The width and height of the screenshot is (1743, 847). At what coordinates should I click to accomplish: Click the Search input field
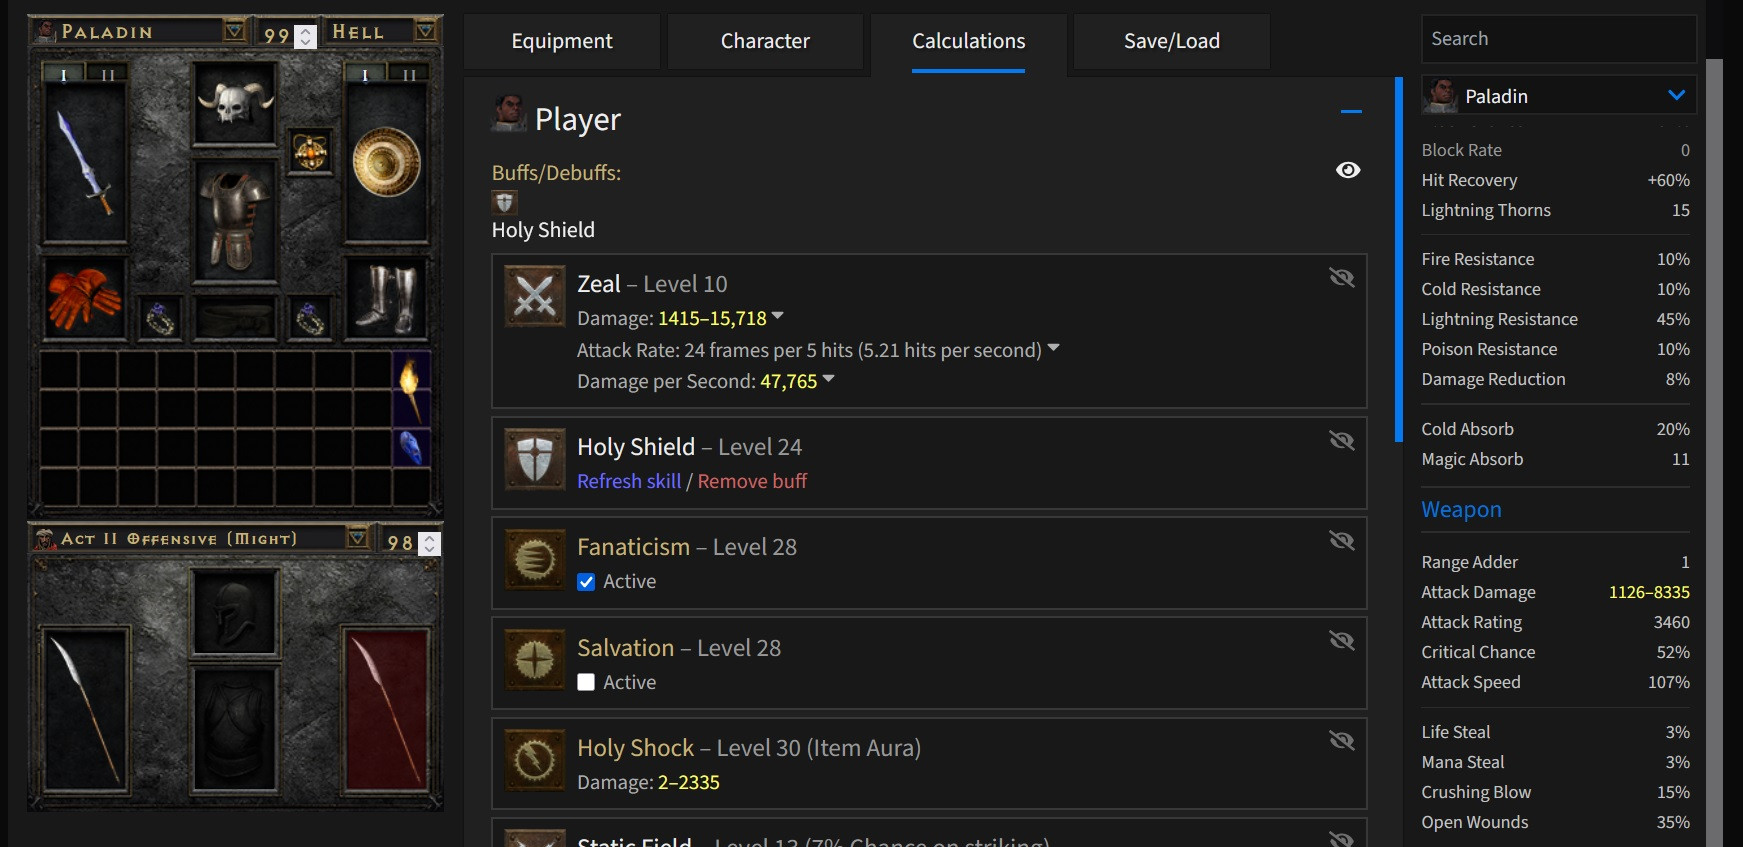1558,39
